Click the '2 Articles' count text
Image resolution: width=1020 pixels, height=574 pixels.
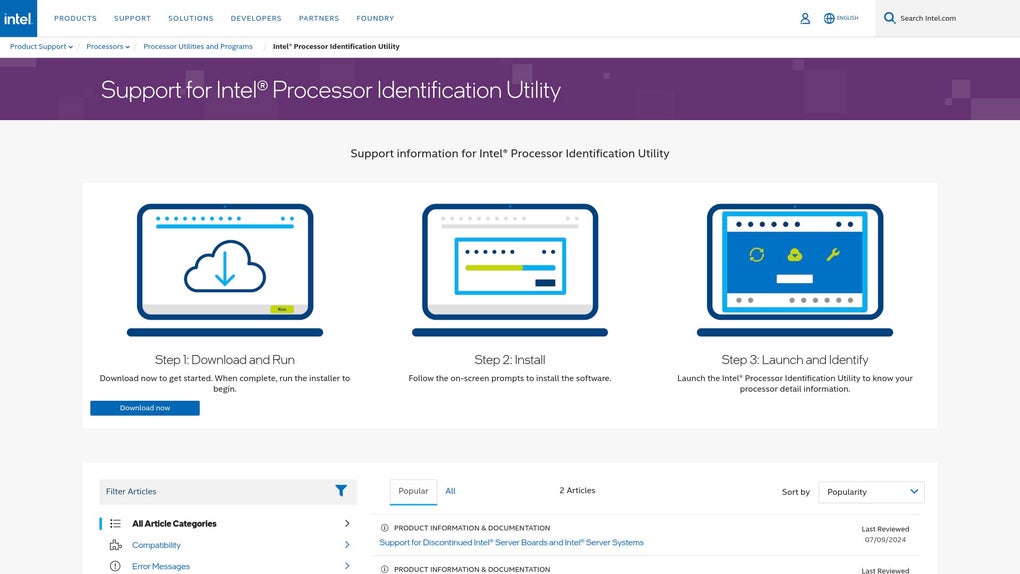tap(577, 490)
